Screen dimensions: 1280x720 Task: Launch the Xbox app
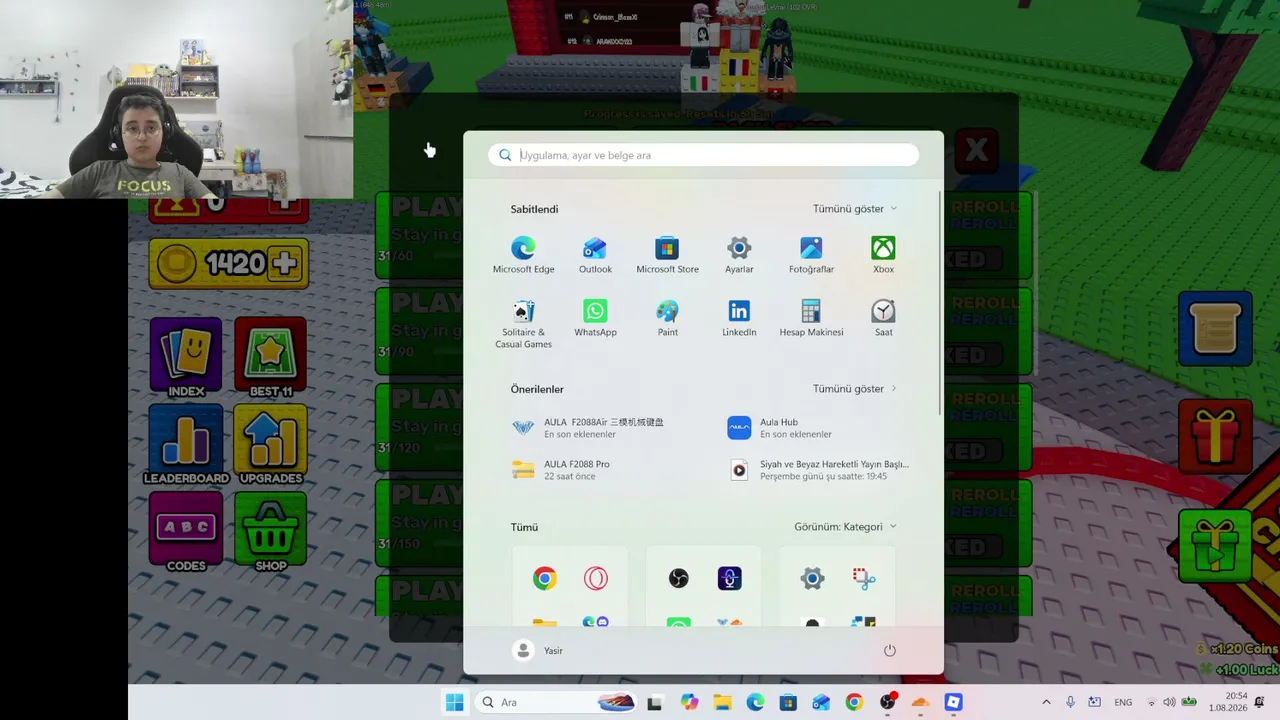[883, 255]
